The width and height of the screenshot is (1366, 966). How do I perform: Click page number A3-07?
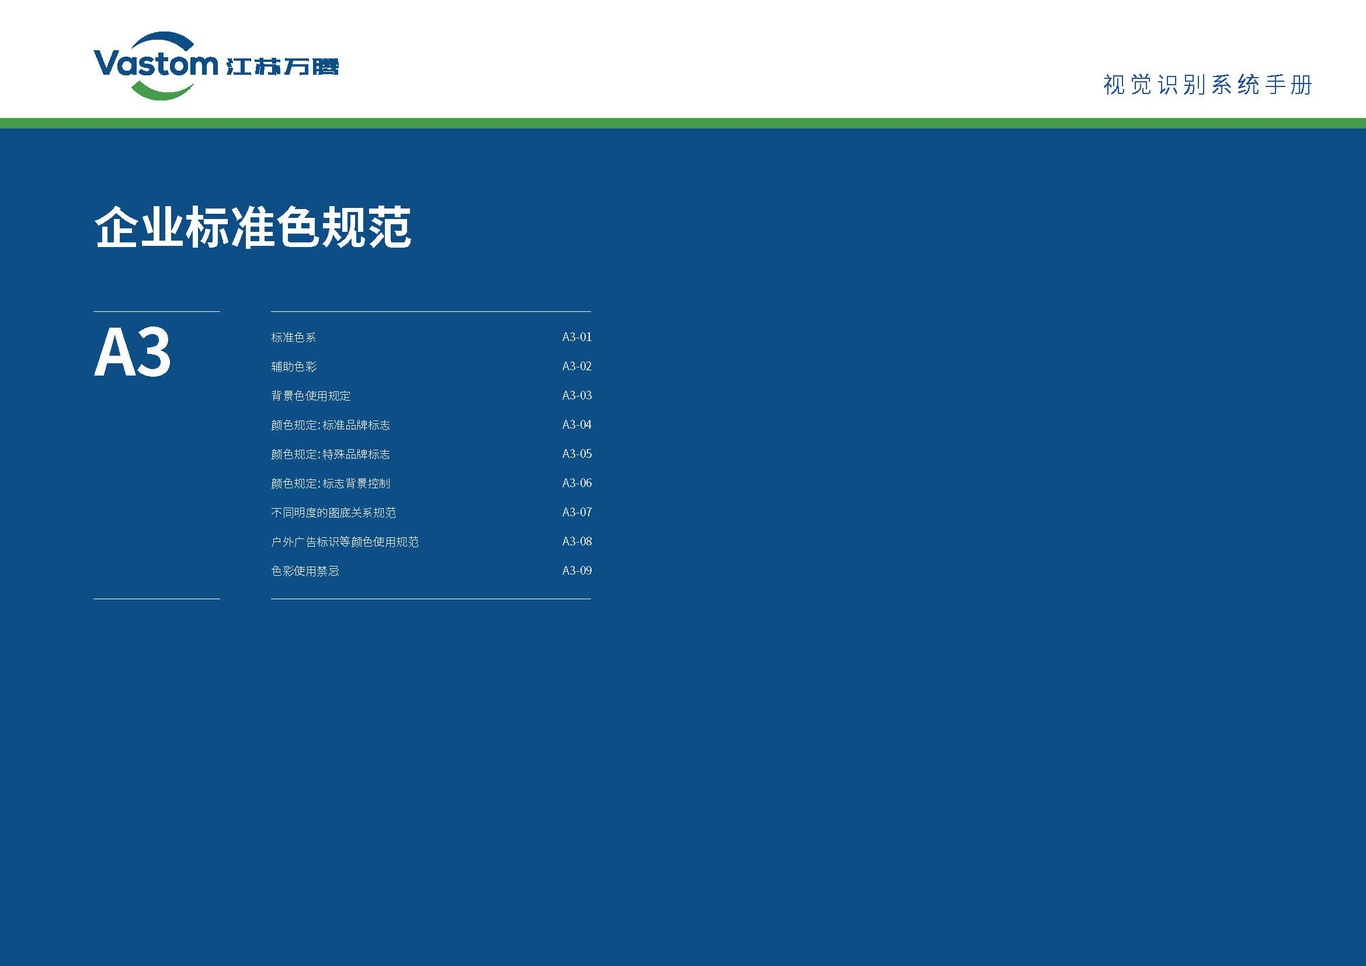(577, 512)
